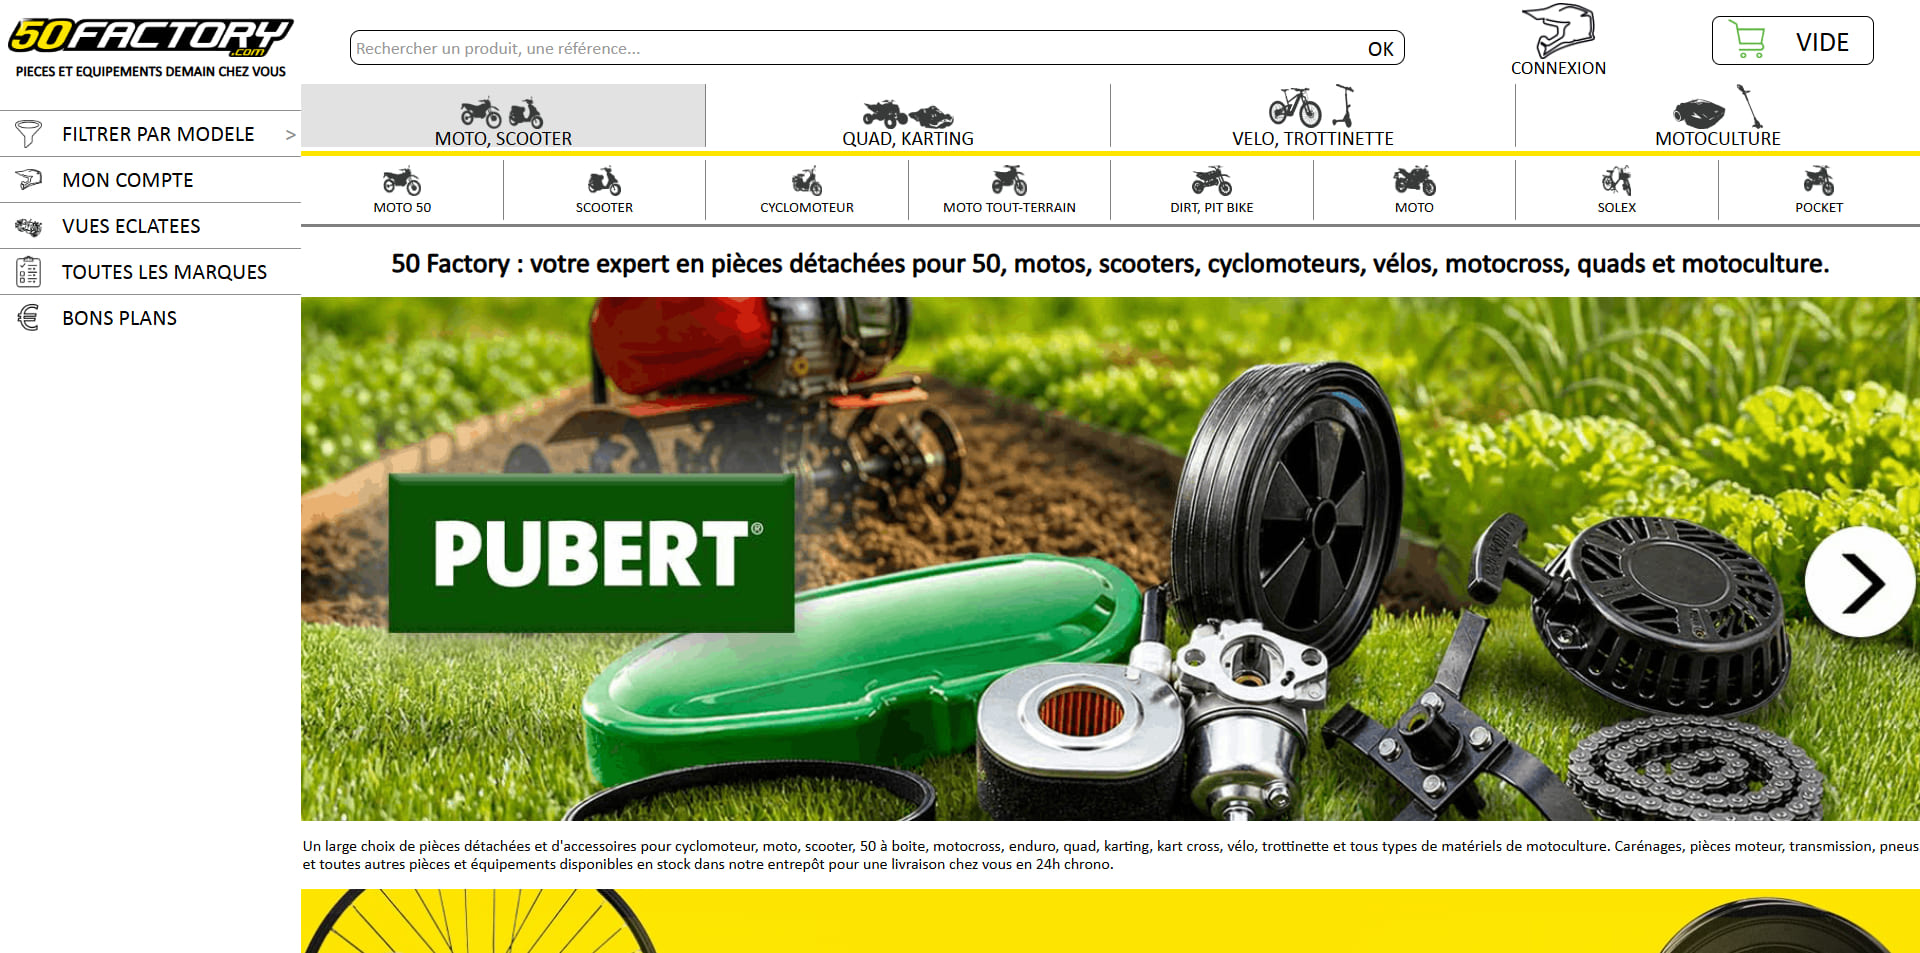The image size is (1920, 953).
Task: Select the Moto, Scooter tab
Action: tap(503, 117)
